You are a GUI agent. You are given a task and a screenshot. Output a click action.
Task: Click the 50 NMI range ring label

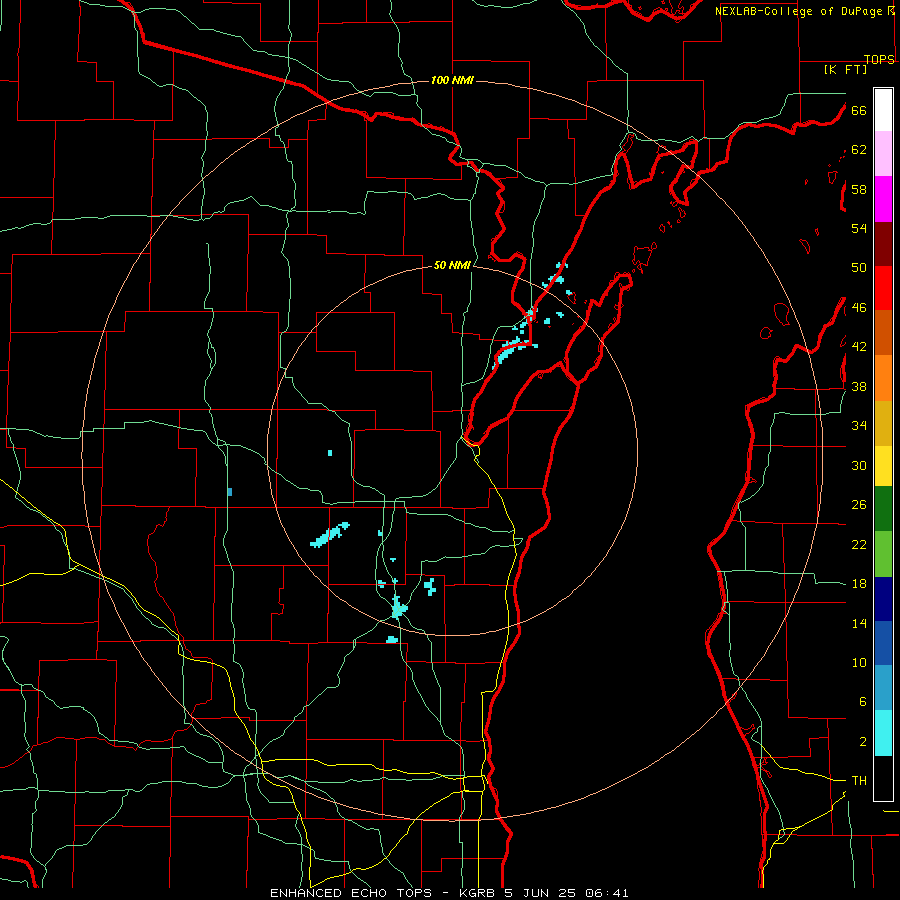452,265
